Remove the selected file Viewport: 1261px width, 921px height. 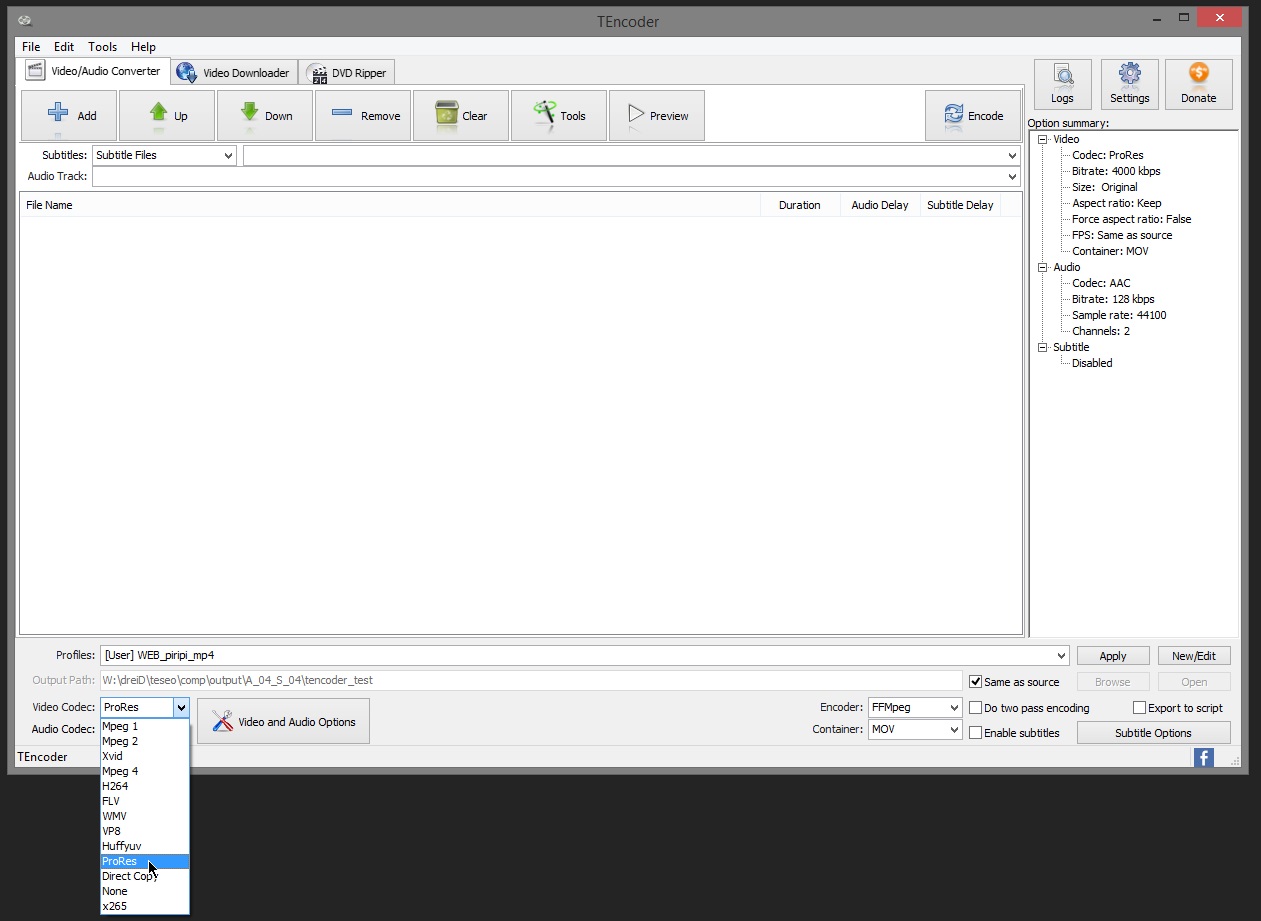pyautogui.click(x=363, y=116)
